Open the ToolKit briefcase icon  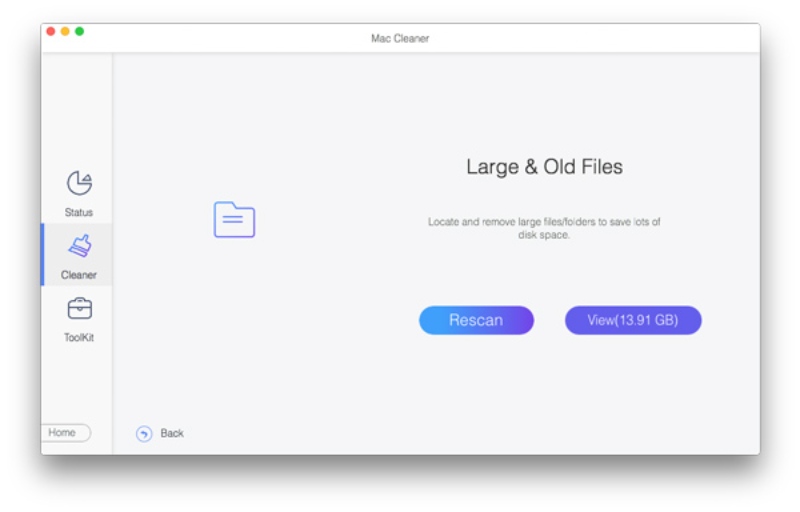click(x=79, y=309)
